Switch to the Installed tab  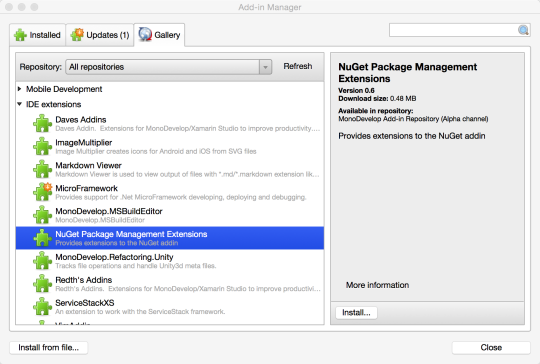point(38,35)
